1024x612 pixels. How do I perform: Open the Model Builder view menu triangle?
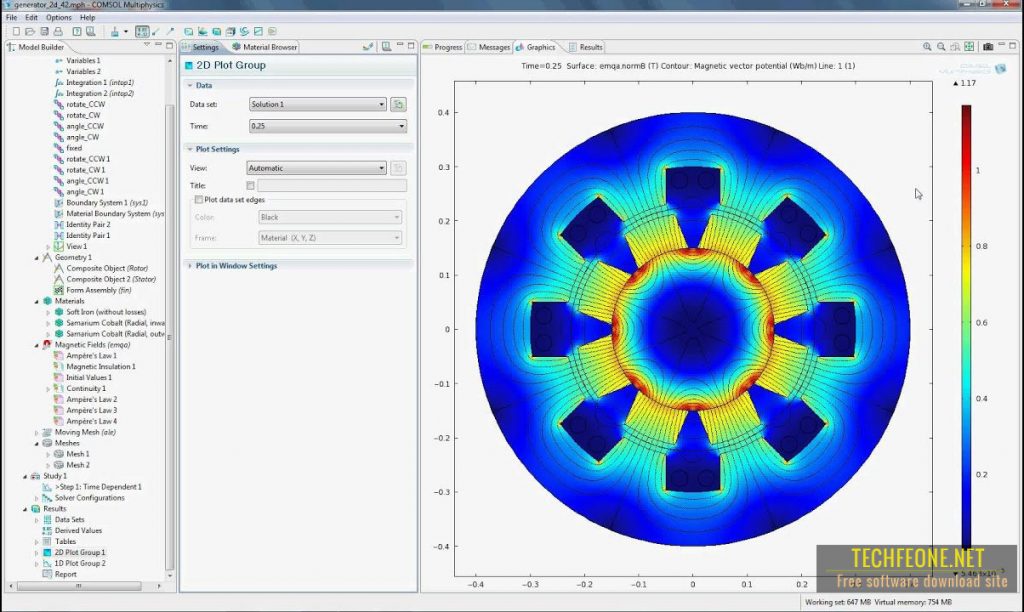pyautogui.click(x=146, y=45)
